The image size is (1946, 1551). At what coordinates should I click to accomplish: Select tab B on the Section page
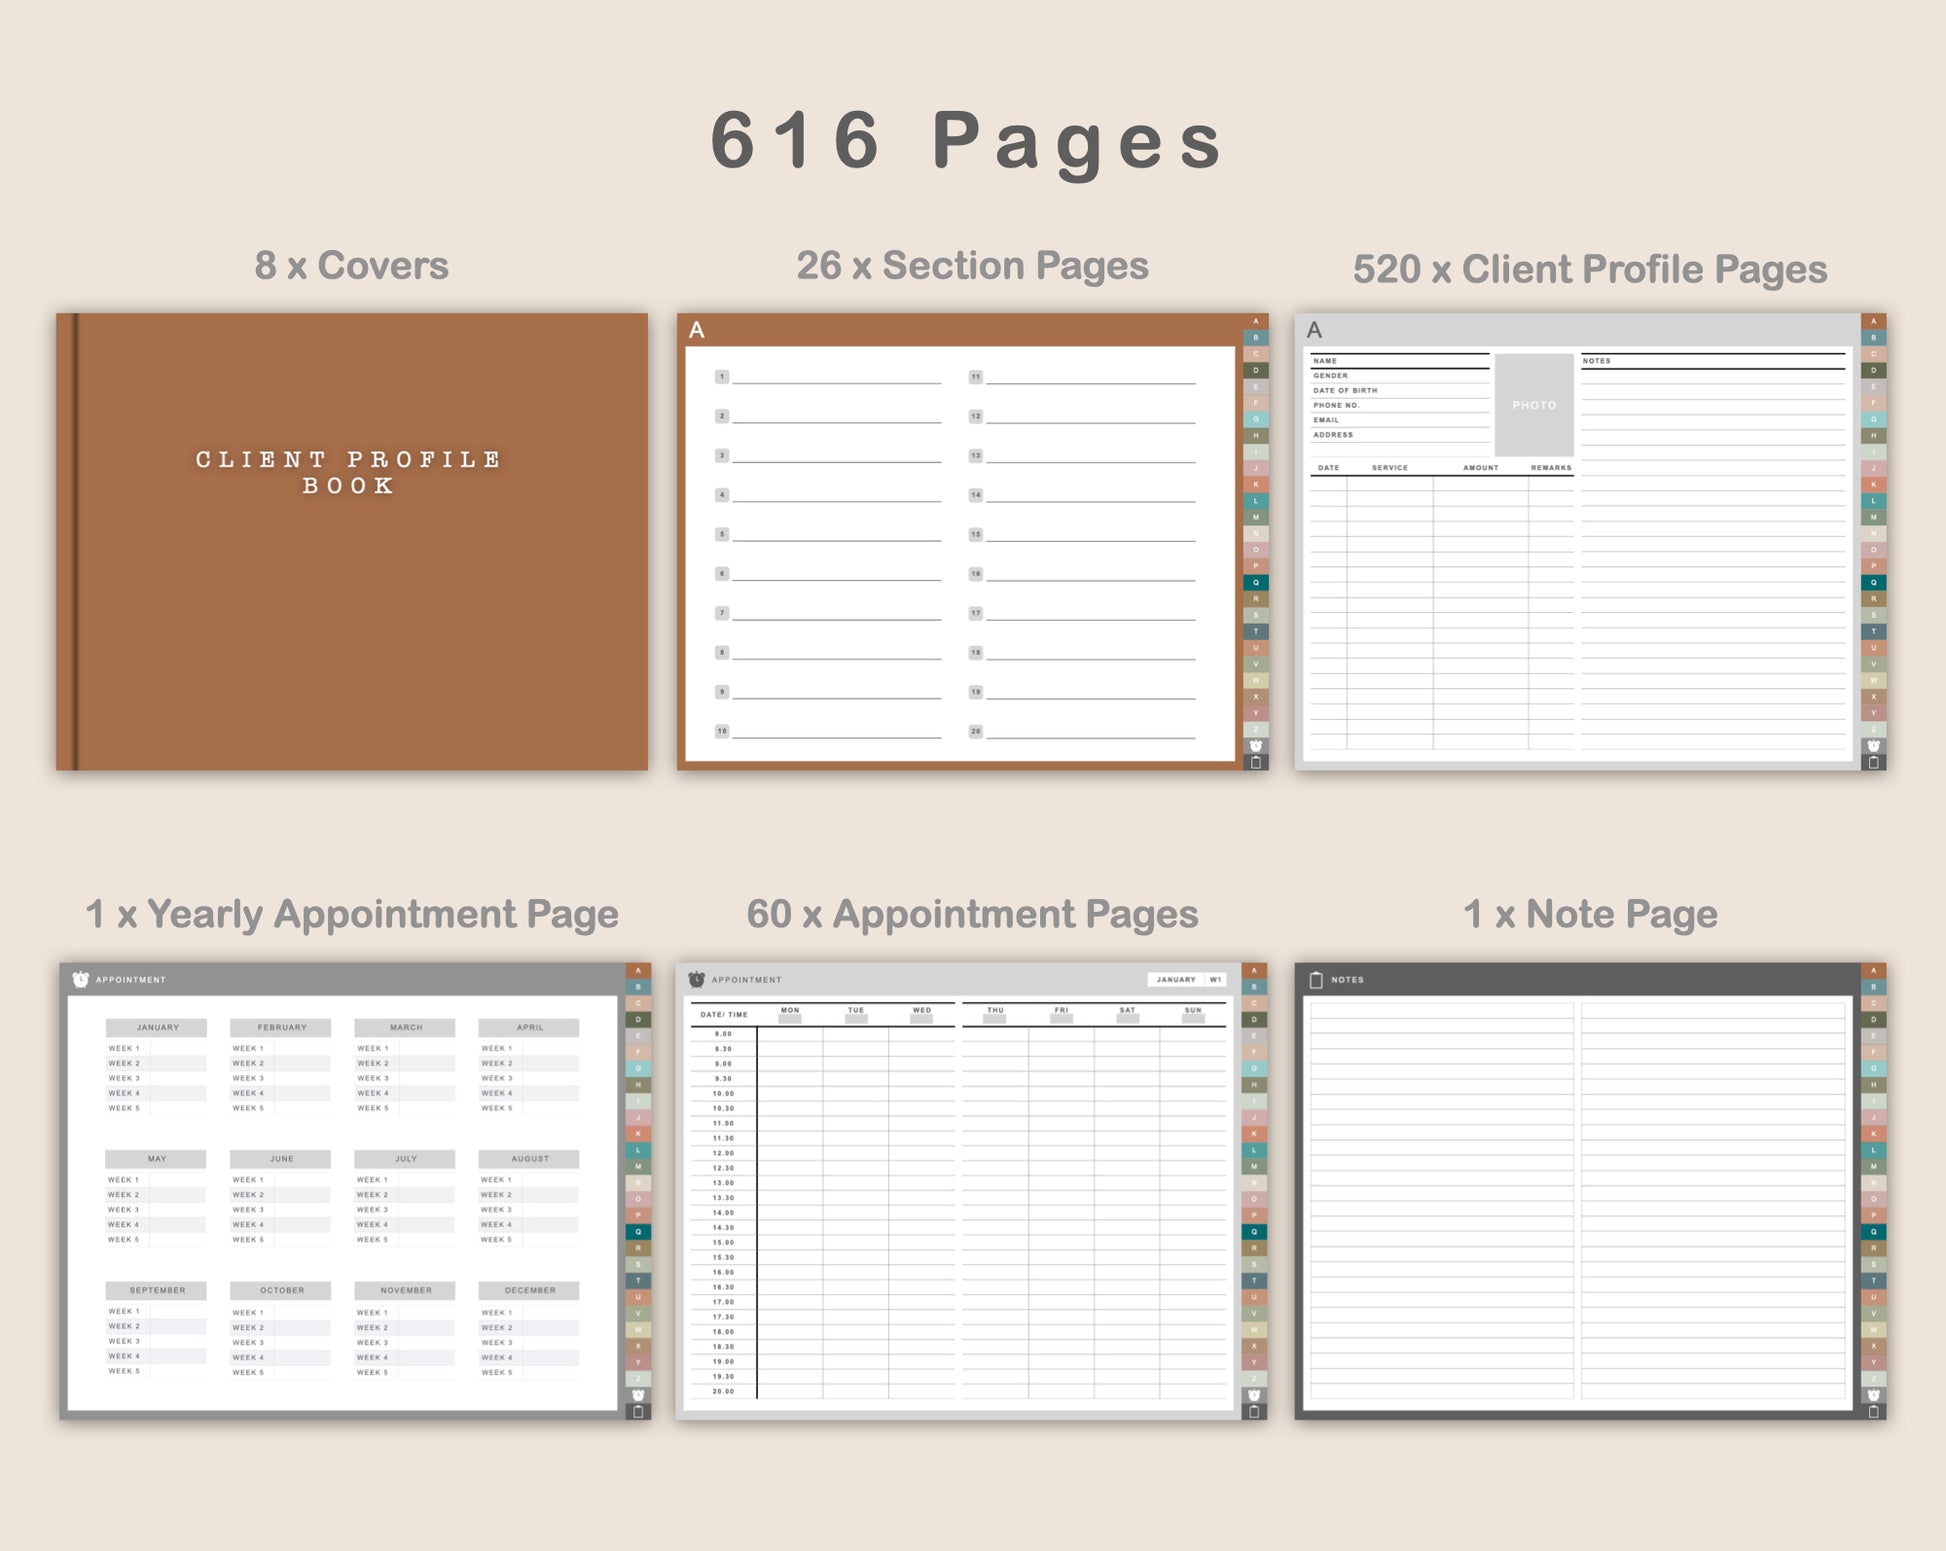point(1256,338)
